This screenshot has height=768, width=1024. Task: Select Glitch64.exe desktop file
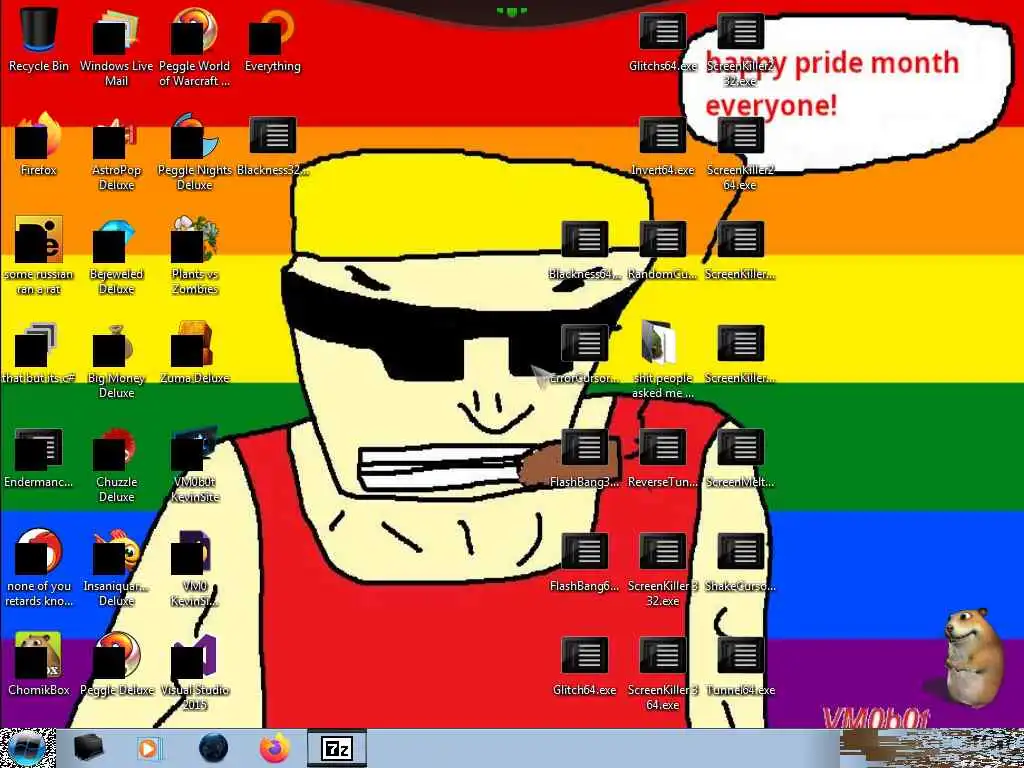(x=584, y=665)
